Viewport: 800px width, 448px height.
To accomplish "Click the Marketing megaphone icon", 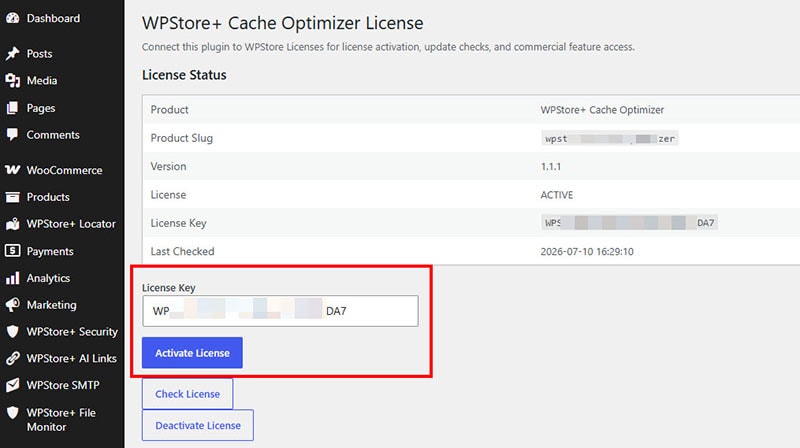I will tap(13, 305).
